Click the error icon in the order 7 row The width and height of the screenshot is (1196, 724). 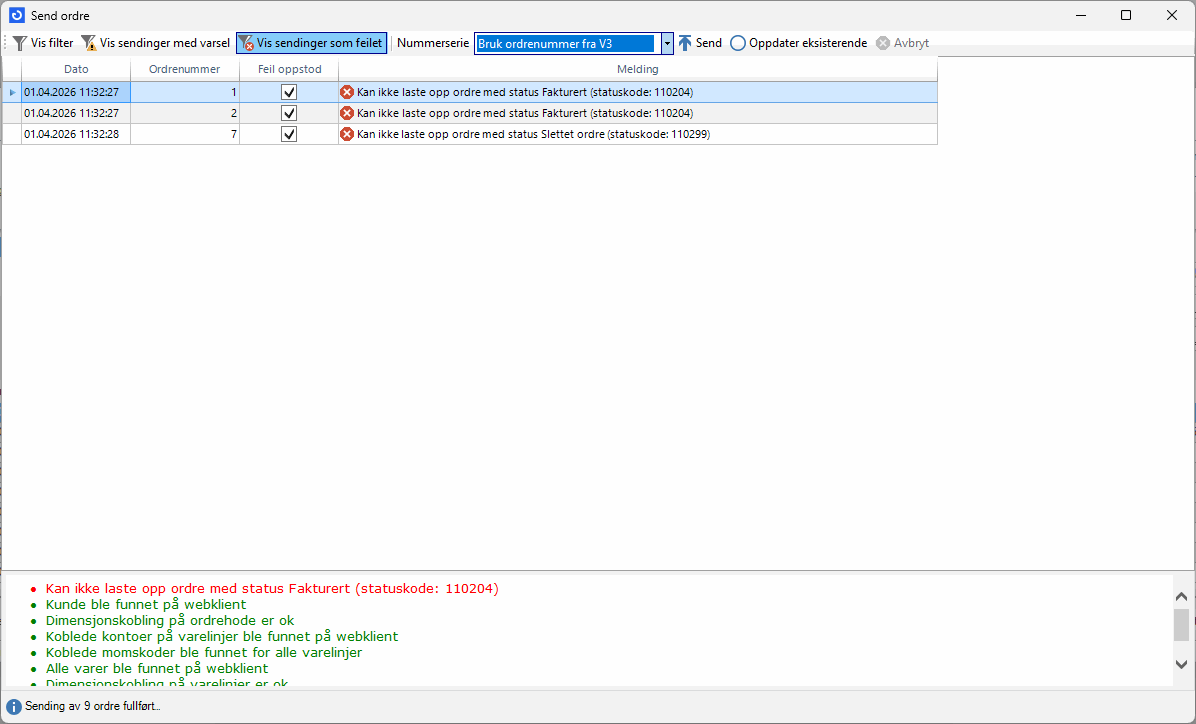click(347, 134)
